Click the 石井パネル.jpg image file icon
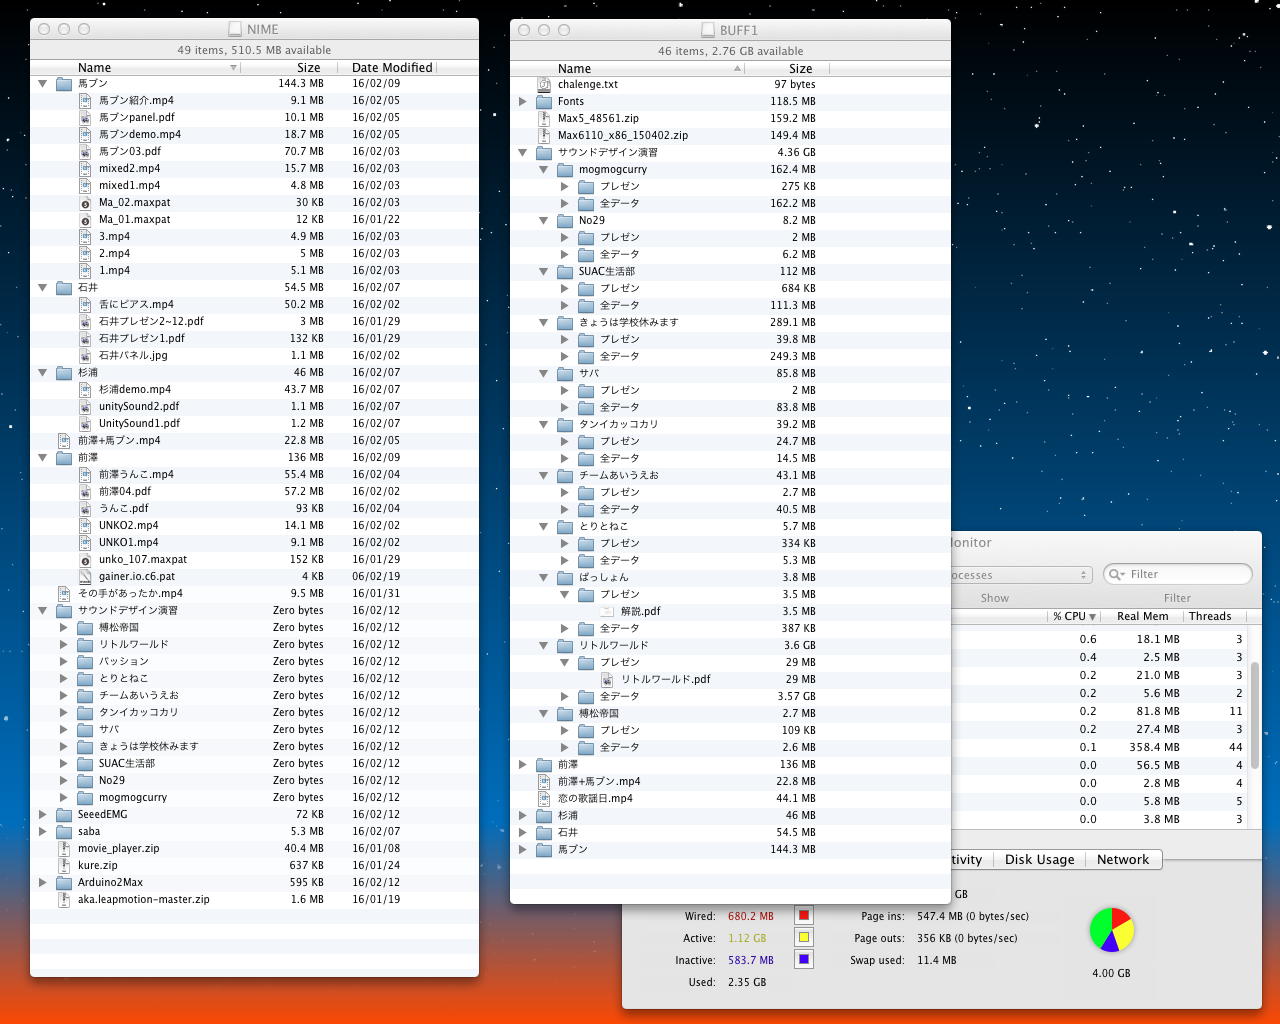The image size is (1280, 1024). click(x=85, y=355)
